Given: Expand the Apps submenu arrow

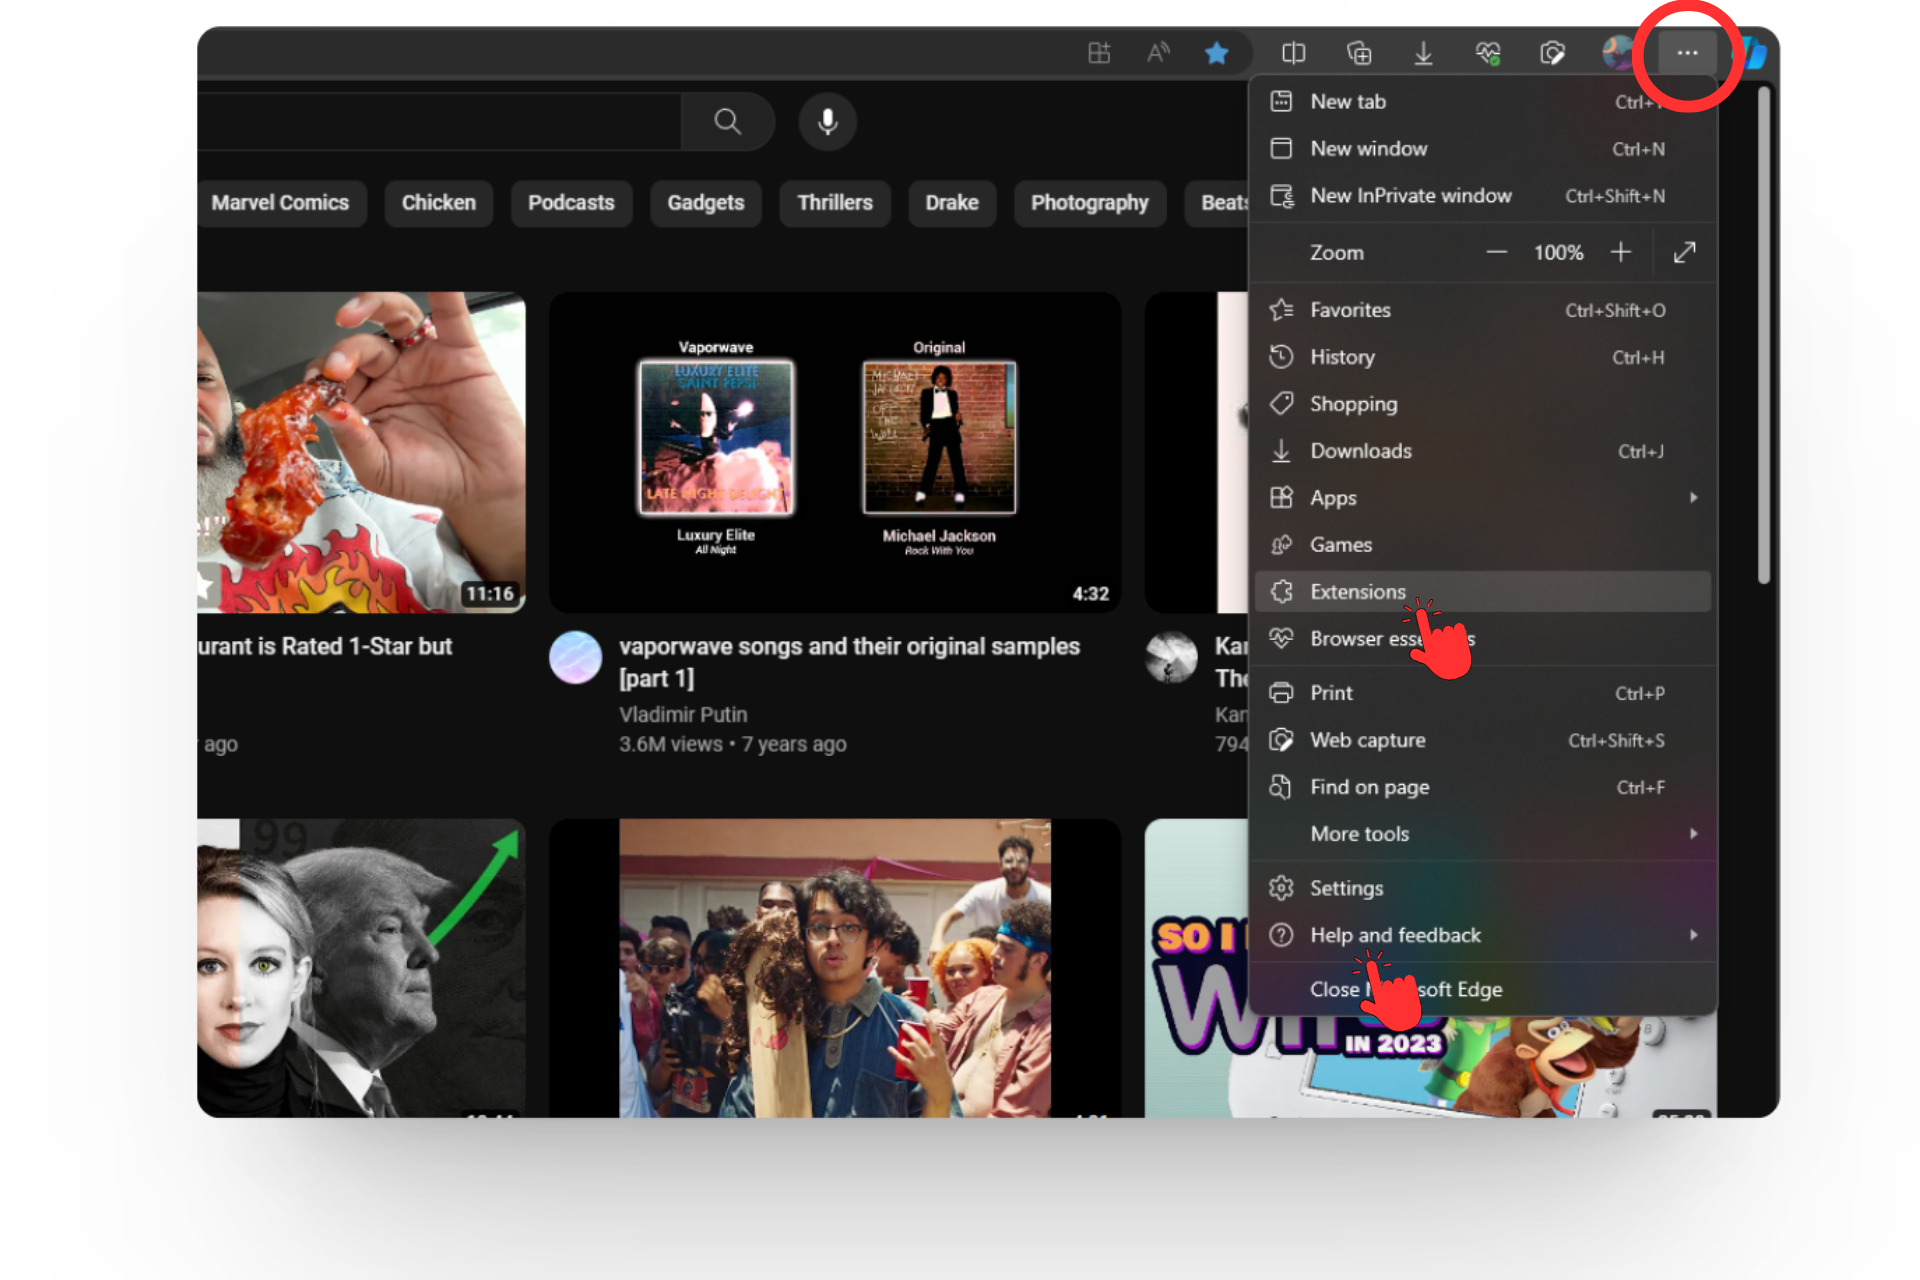Looking at the screenshot, I should coord(1693,498).
